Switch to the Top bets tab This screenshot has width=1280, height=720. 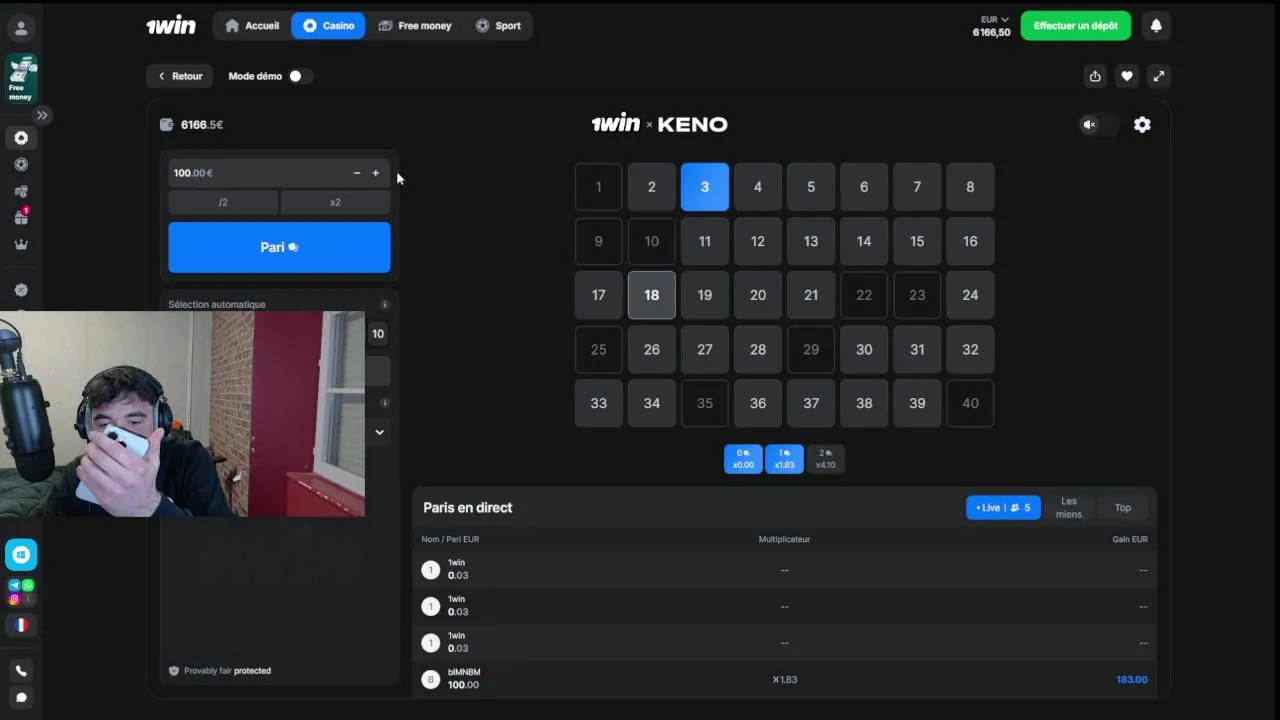click(1123, 508)
